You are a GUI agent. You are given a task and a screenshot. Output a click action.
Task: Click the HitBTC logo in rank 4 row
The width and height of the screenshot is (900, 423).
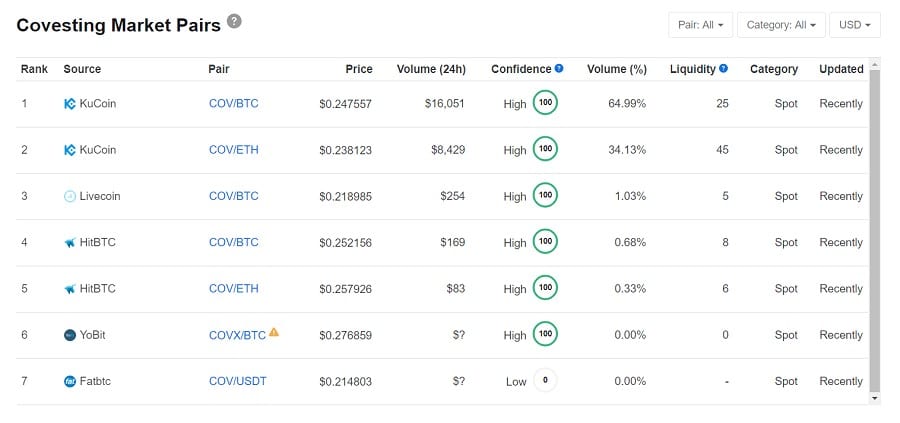pyautogui.click(x=70, y=243)
